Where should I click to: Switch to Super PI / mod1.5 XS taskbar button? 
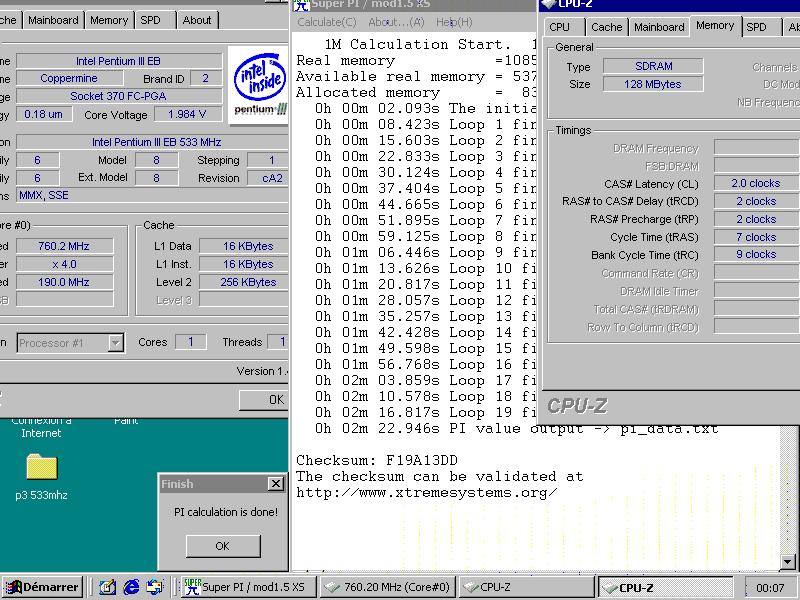[248, 587]
